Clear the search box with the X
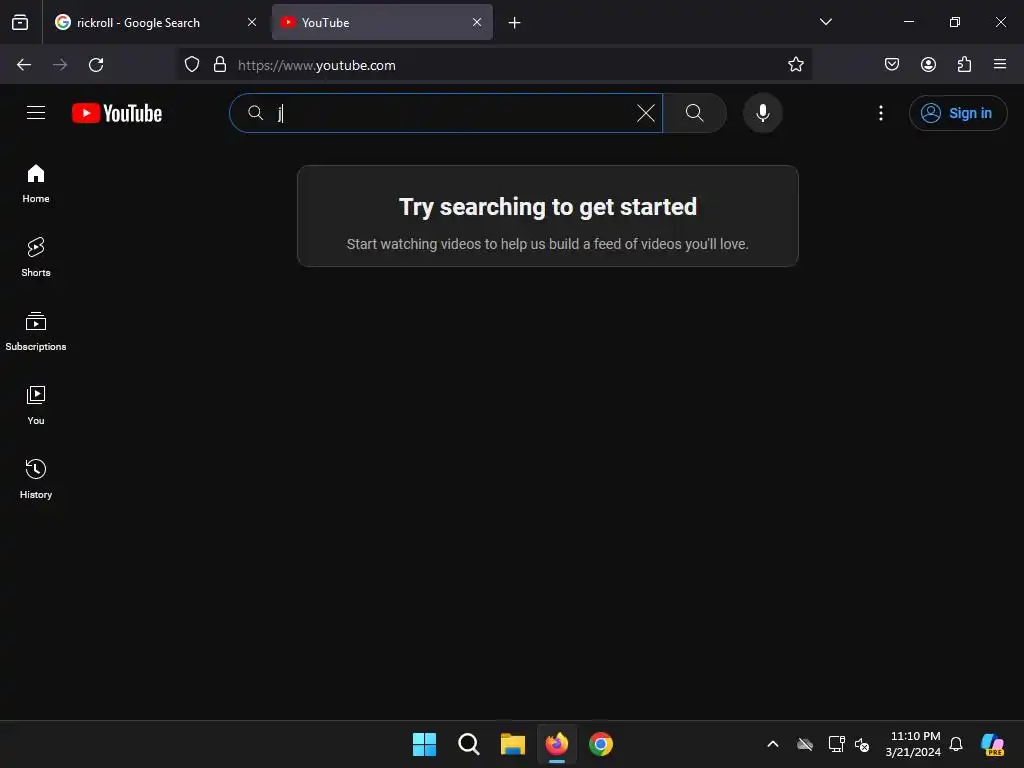Image resolution: width=1024 pixels, height=768 pixels. [x=645, y=113]
